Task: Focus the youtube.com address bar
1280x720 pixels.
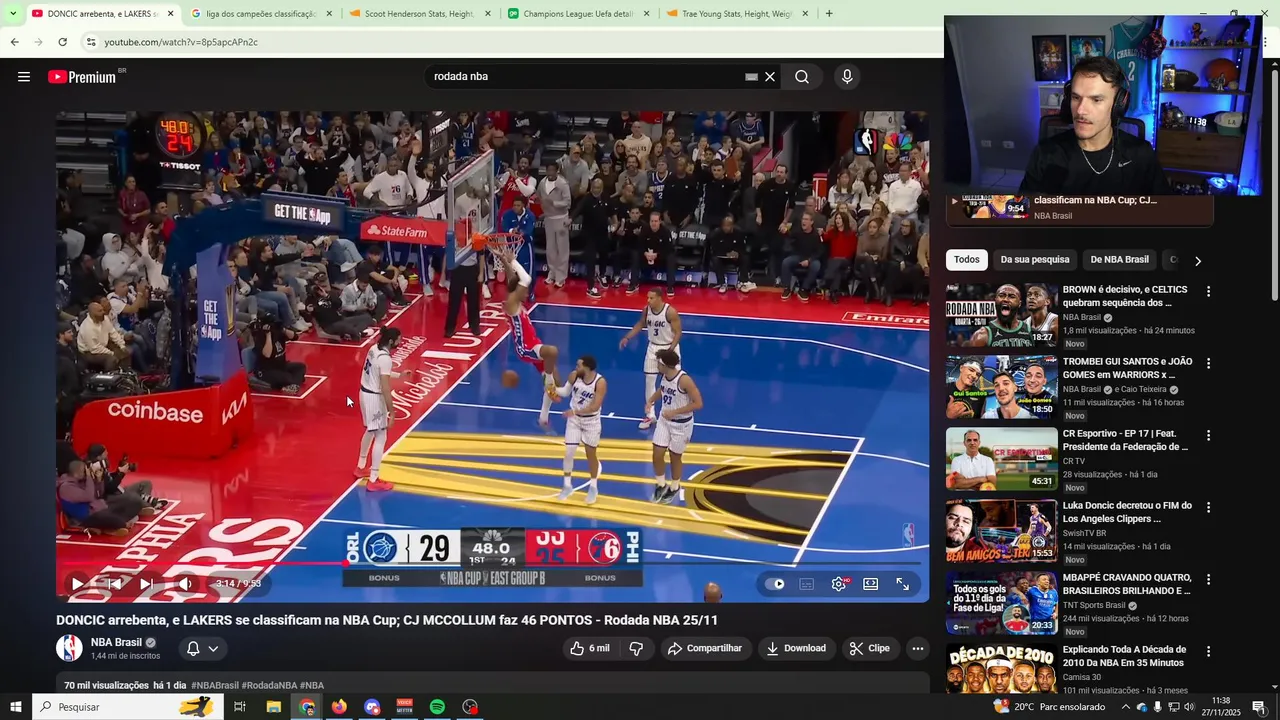Action: coord(181,42)
